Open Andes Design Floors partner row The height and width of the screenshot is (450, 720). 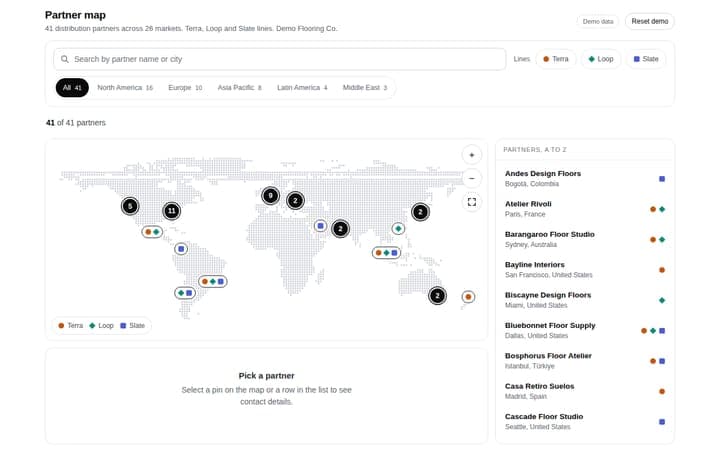585,179
